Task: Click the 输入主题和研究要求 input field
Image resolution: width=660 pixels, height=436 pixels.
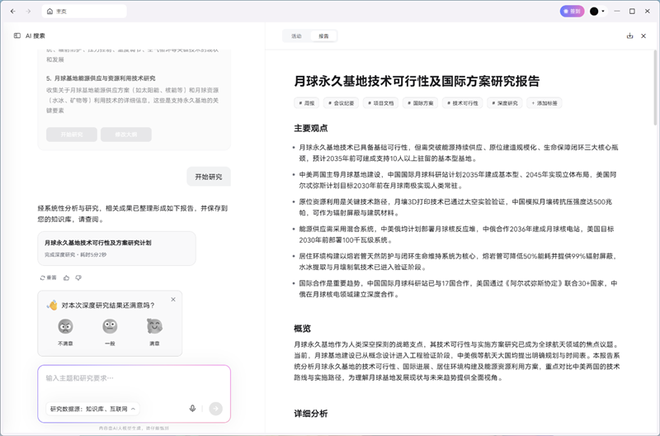Action: 130,378
